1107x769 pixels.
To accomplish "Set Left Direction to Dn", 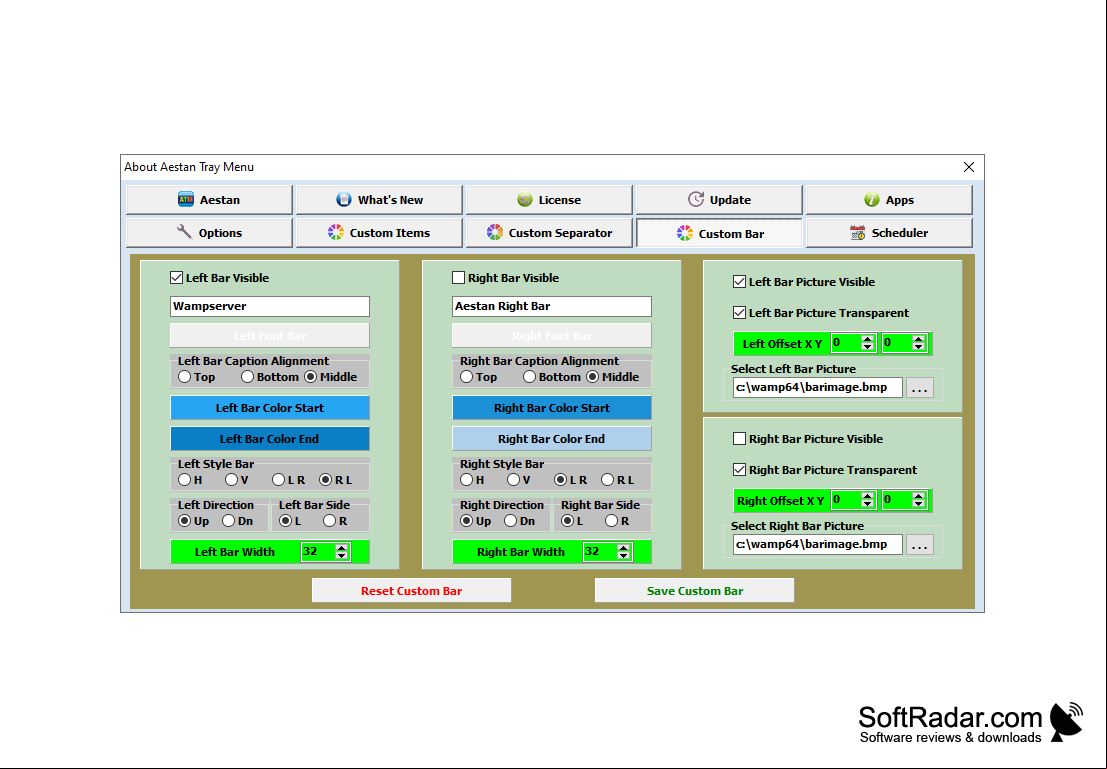I will pos(229,521).
